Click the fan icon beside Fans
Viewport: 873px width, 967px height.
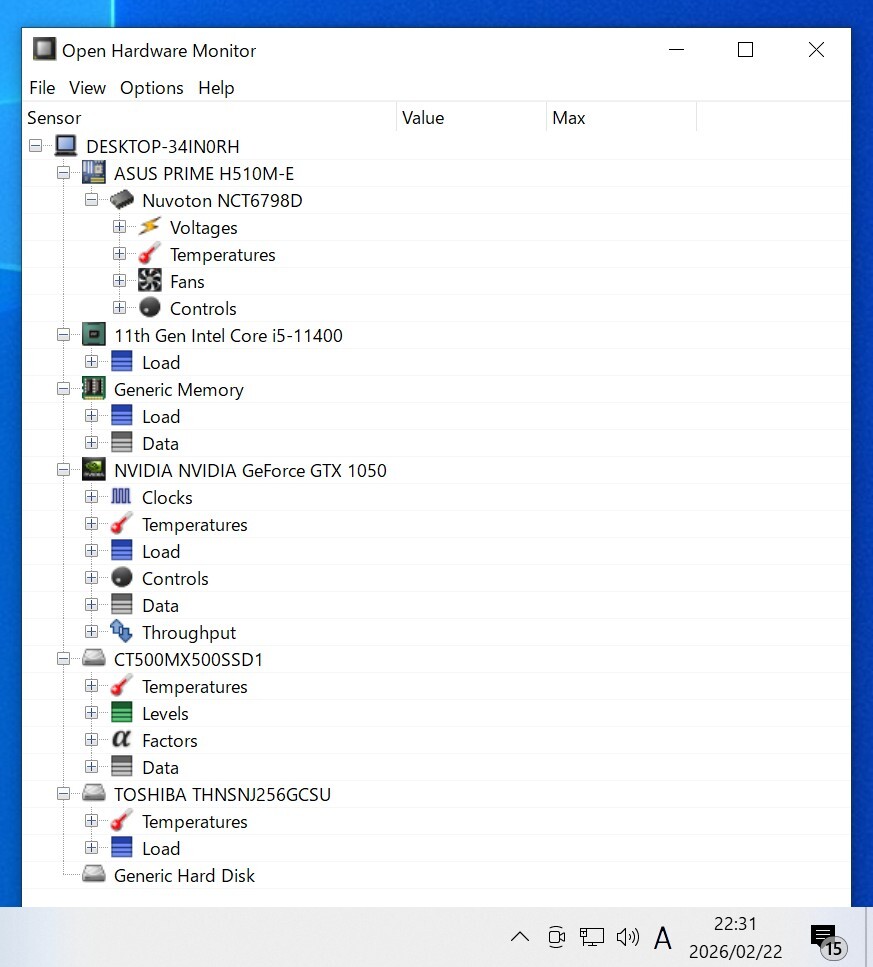click(x=149, y=281)
